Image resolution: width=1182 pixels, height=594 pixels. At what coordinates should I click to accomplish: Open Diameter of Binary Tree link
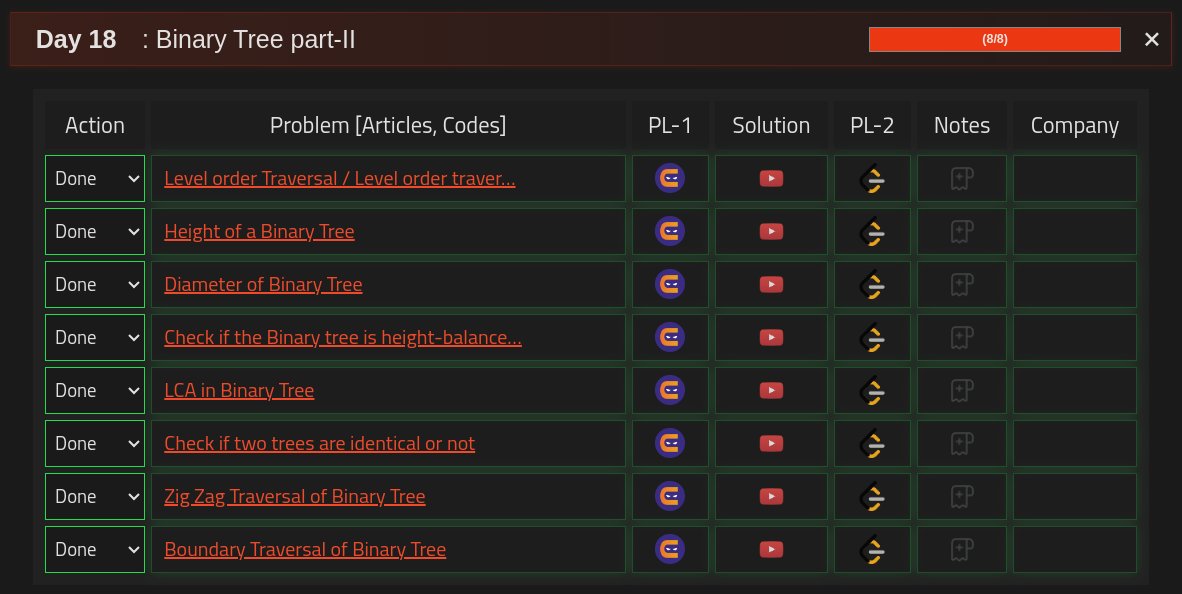[x=263, y=284]
